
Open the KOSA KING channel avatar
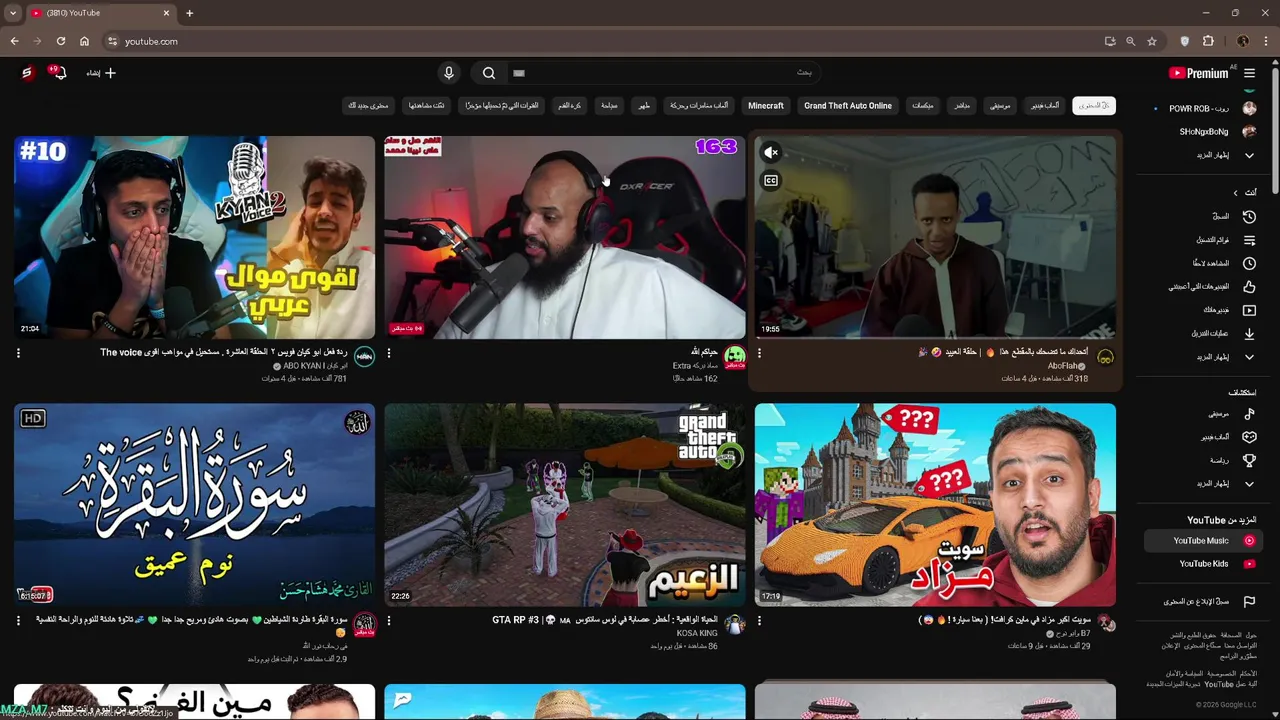tap(735, 625)
